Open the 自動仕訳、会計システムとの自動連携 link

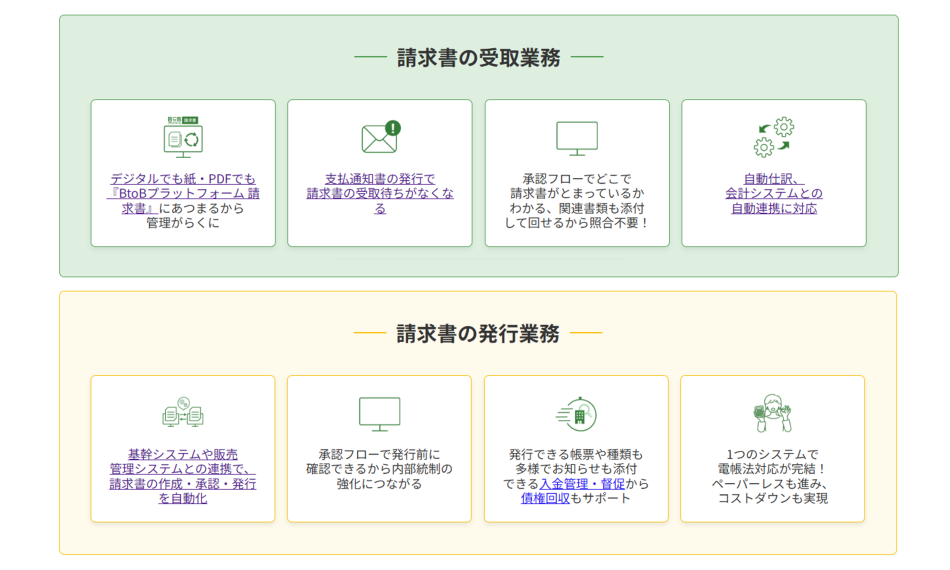(774, 193)
